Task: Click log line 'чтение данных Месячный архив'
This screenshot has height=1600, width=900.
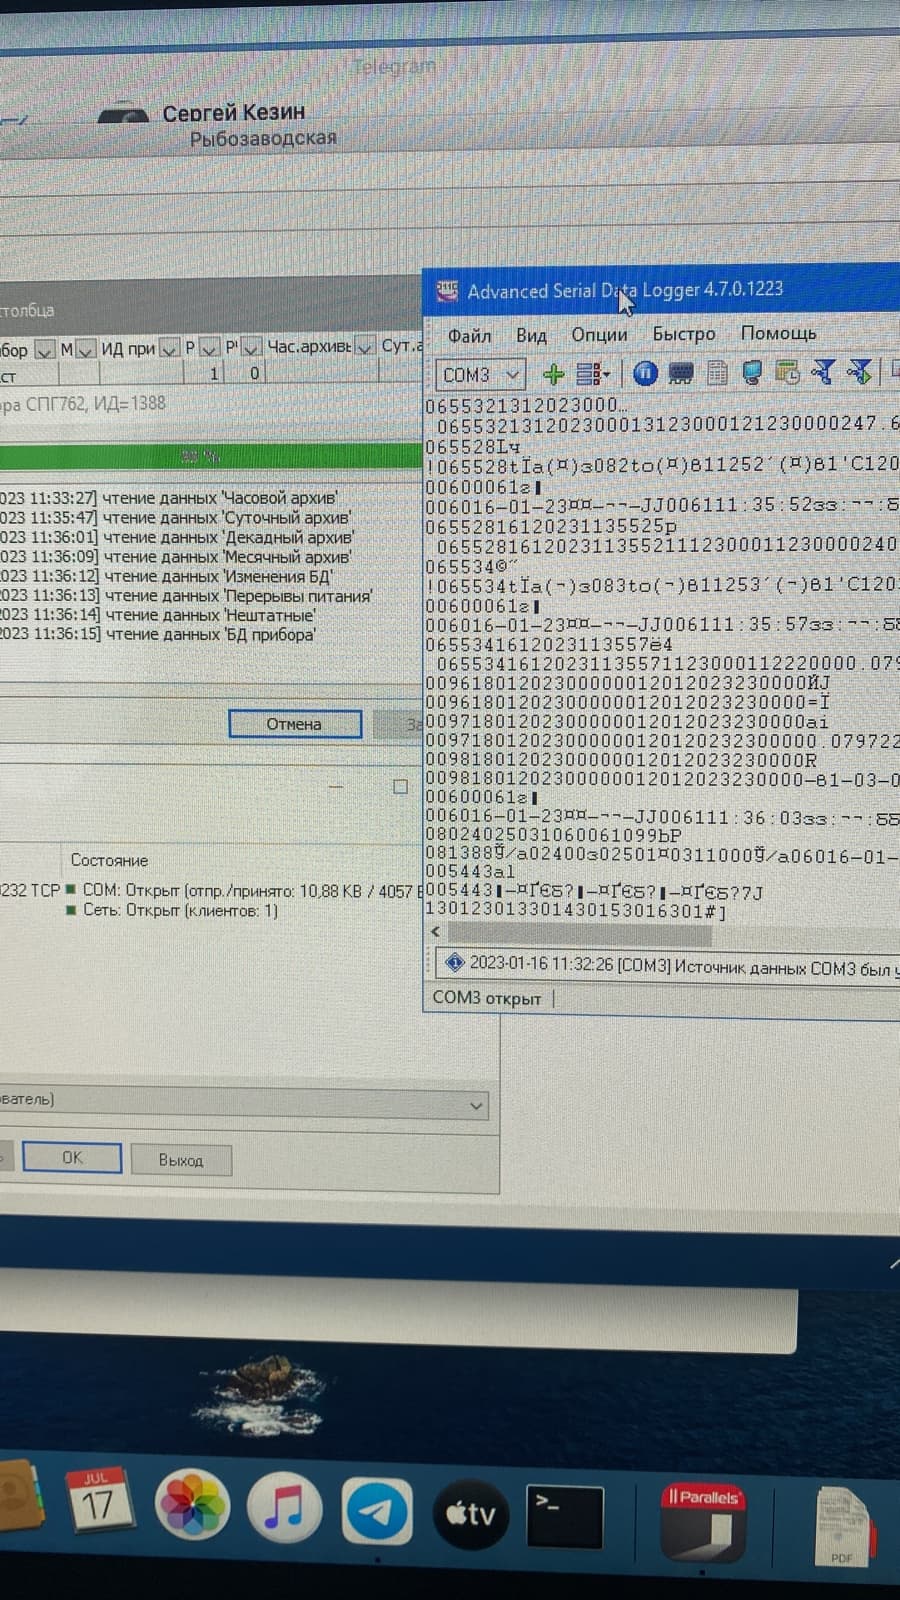Action: point(176,556)
